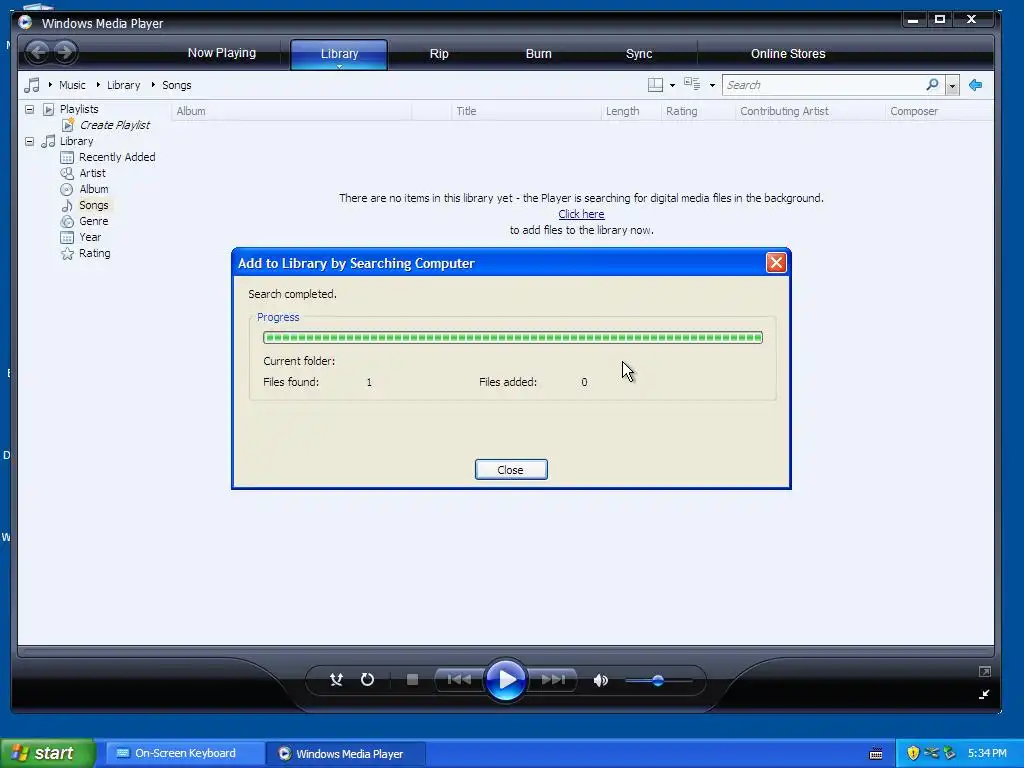Open the Library tab dropdown arrow

339,66
